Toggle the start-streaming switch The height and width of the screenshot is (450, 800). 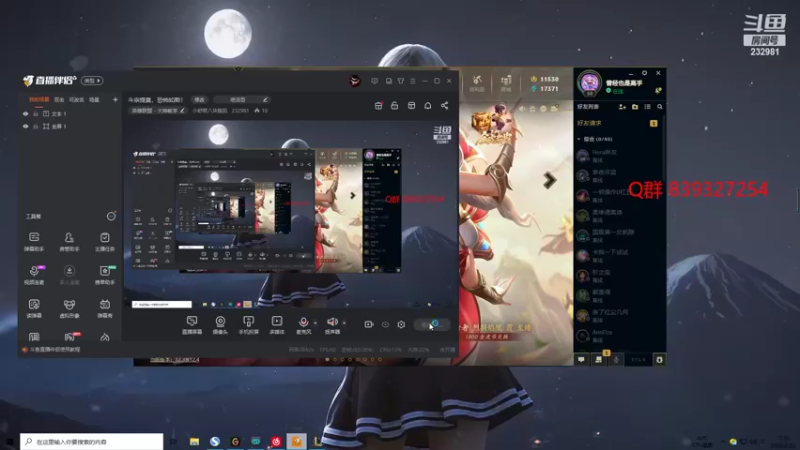[432, 324]
